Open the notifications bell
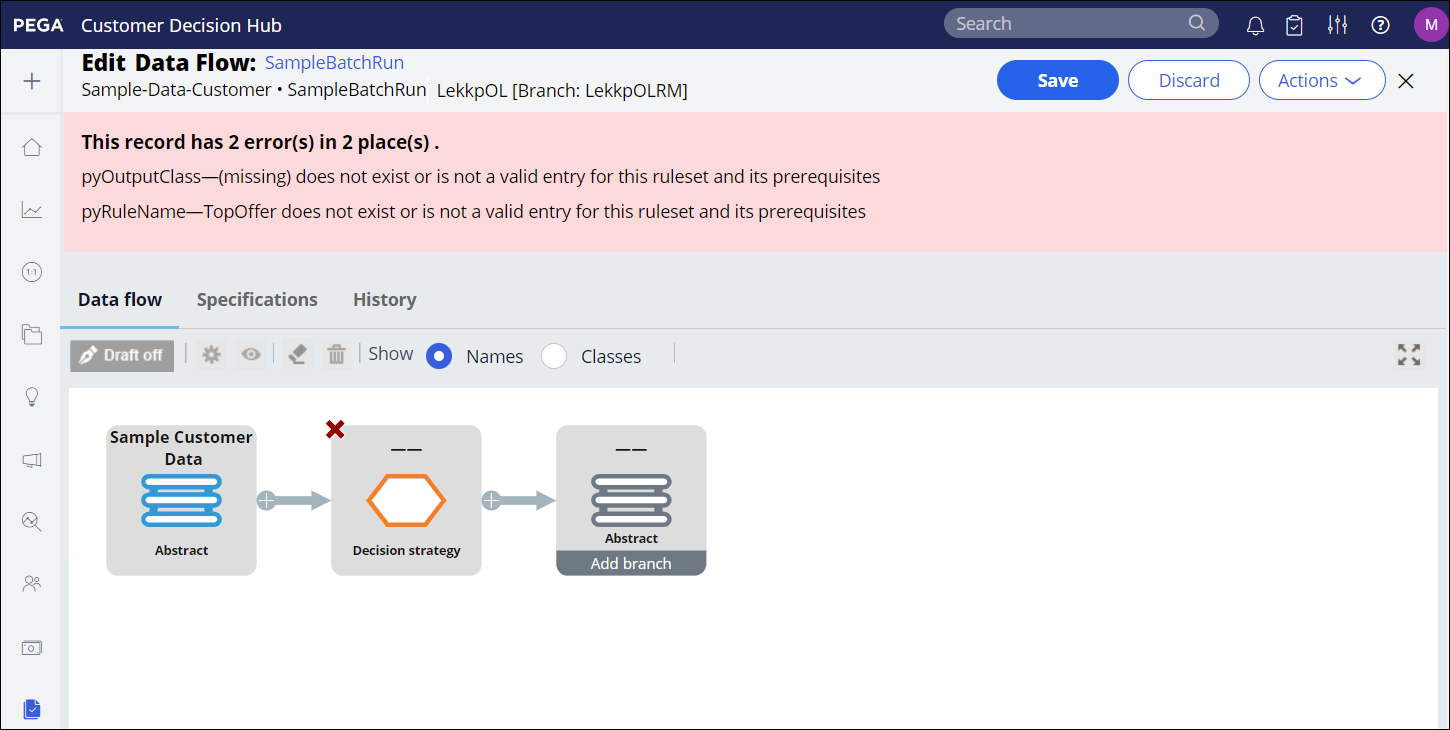The image size is (1450, 730). [1256, 25]
